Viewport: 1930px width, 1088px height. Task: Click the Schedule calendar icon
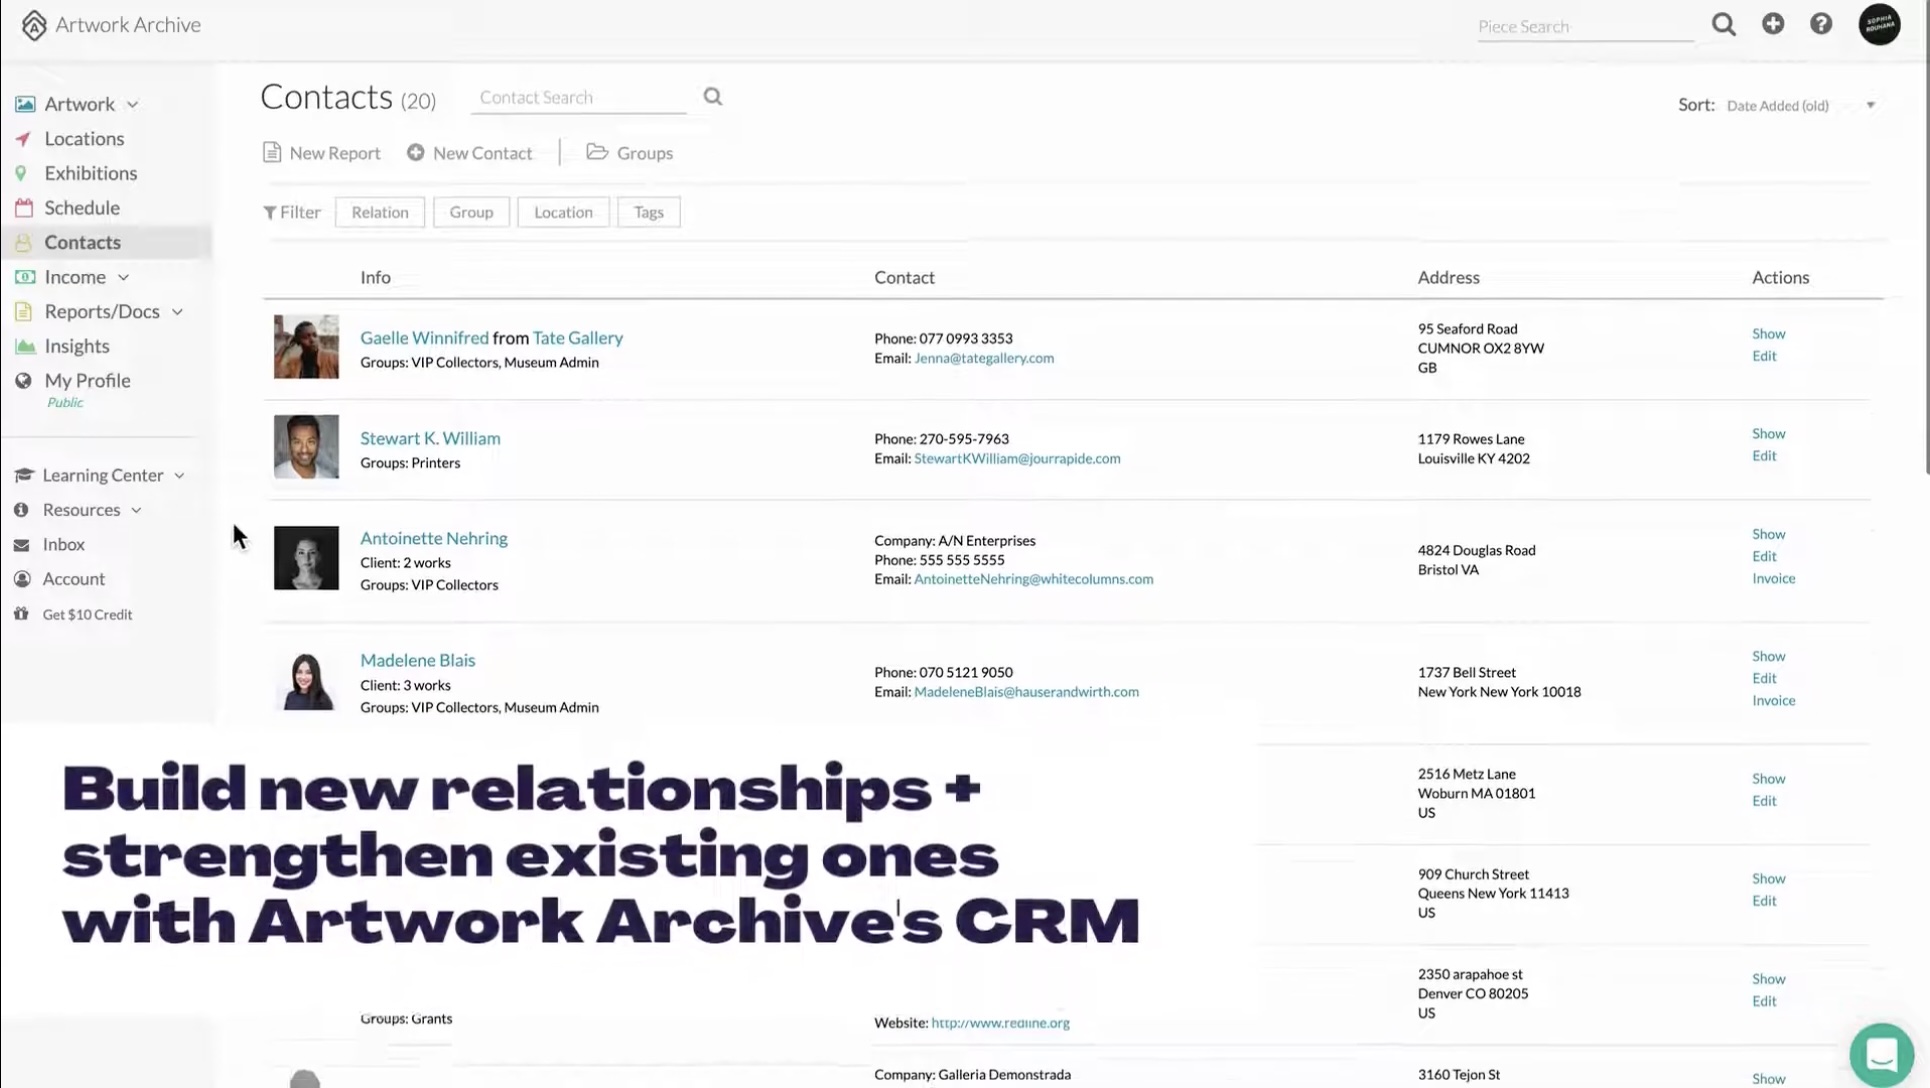coord(24,208)
